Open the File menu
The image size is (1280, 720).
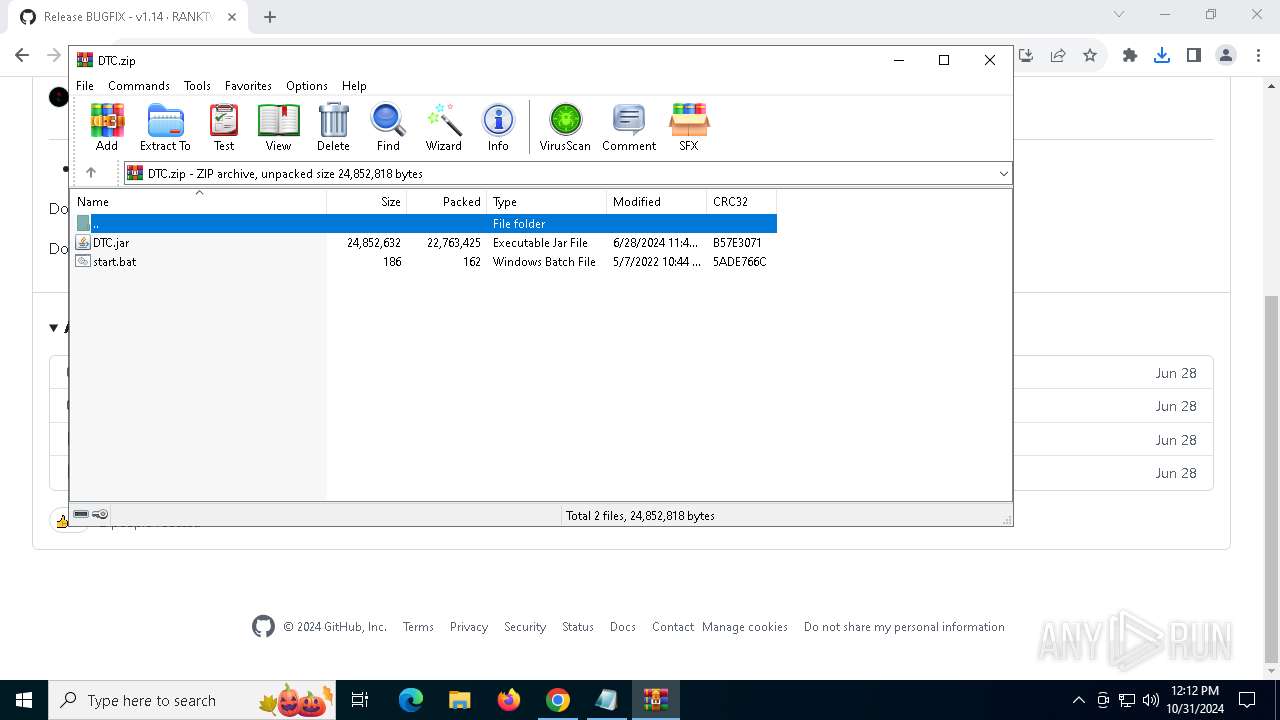(x=85, y=86)
